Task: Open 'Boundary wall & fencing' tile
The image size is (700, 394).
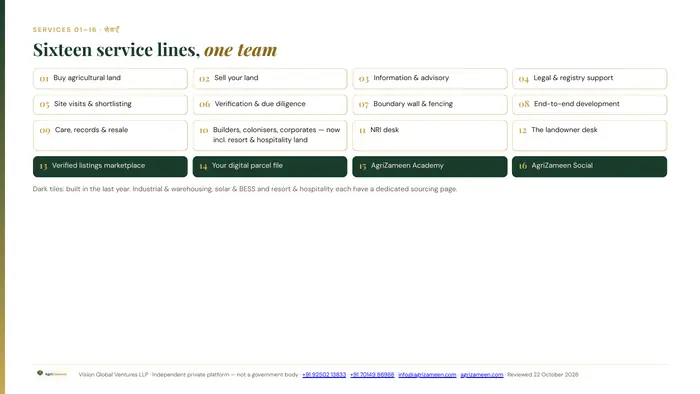Action: pos(429,104)
